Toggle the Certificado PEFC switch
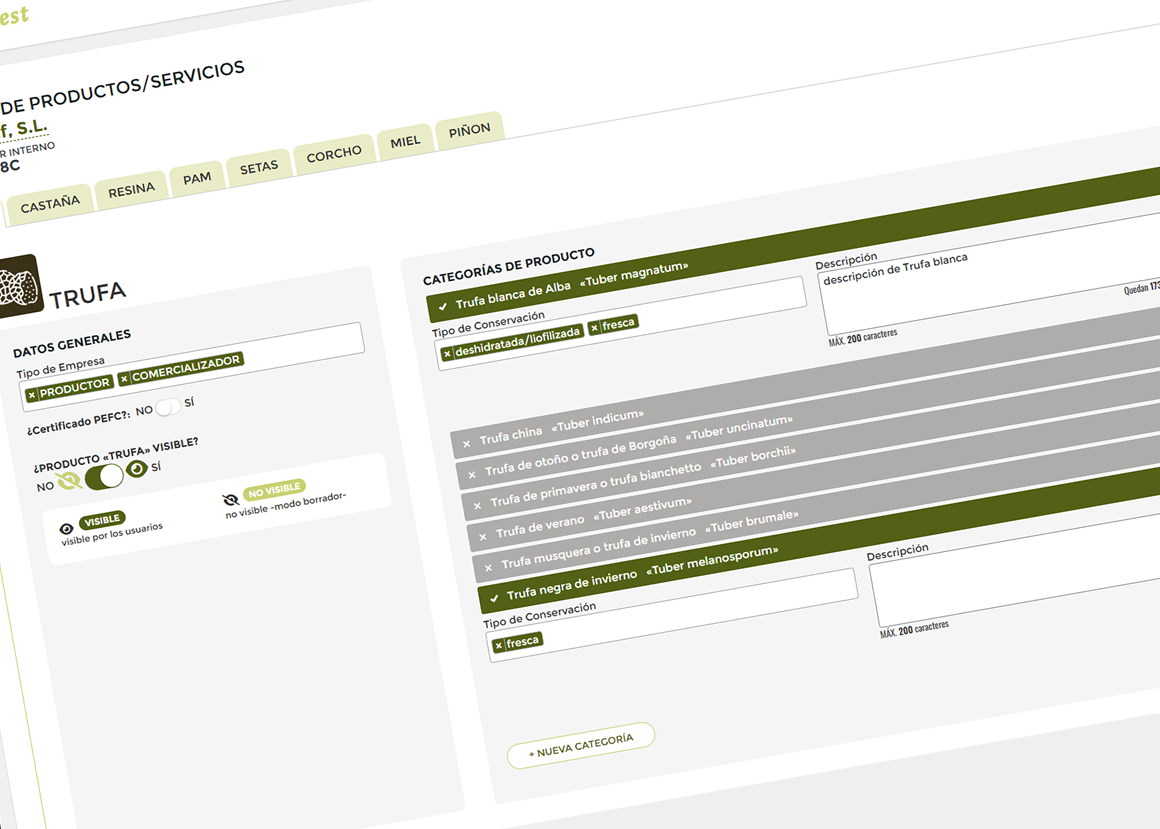 click(168, 407)
